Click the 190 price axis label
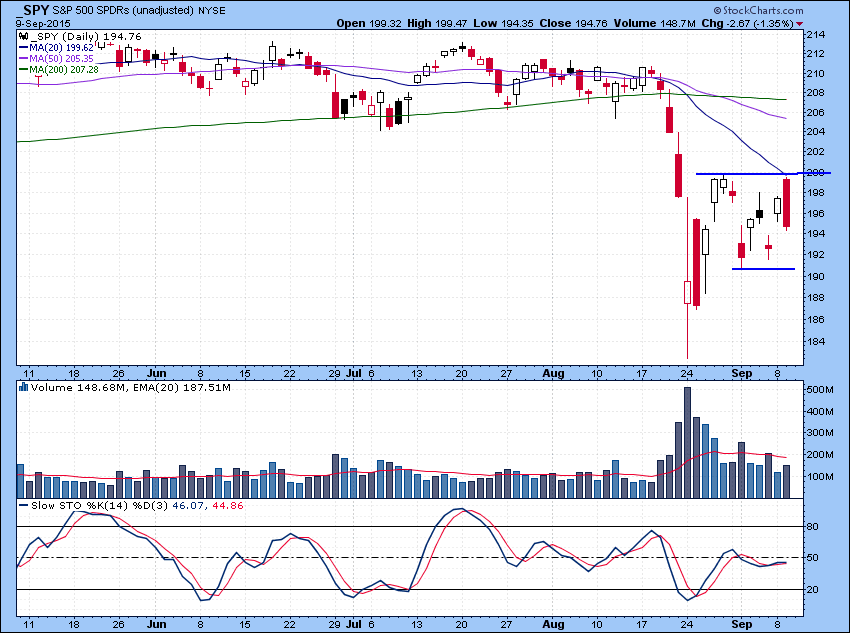850x633 pixels. [816, 276]
